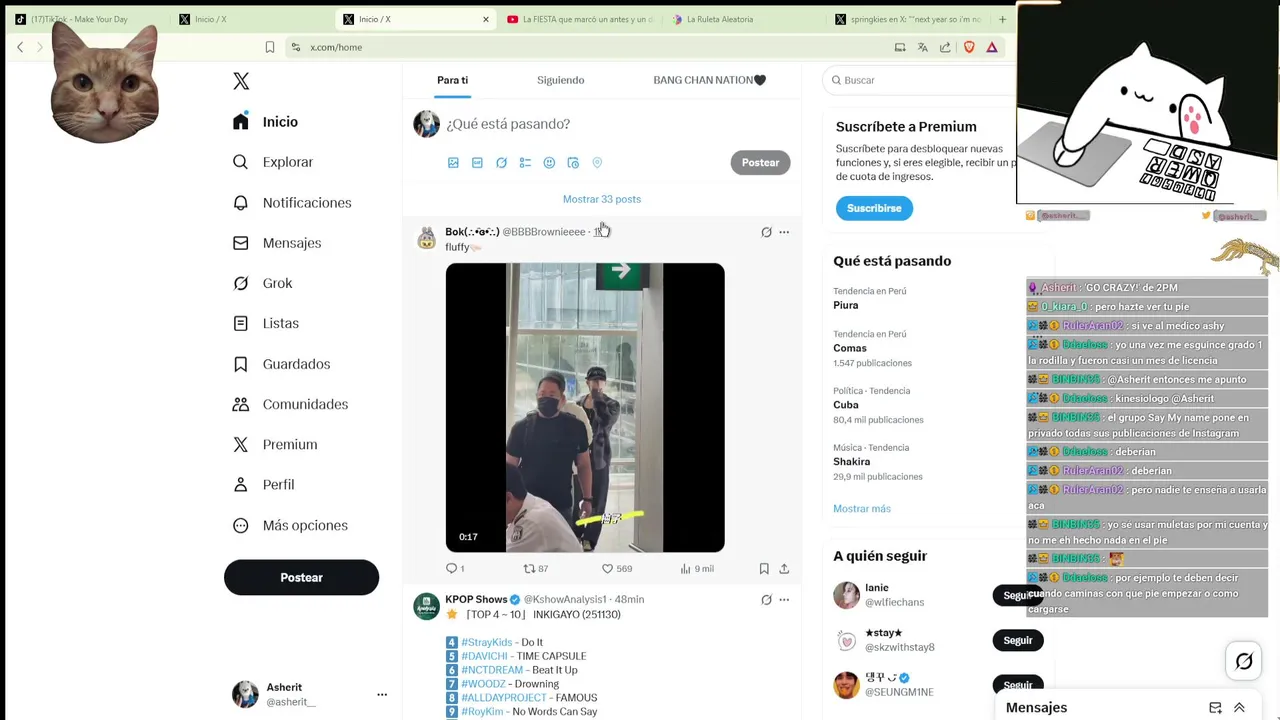Viewport: 1280px width, 720px height.
Task: Expand the Mensajes drawer chevrons
Action: point(1239,708)
